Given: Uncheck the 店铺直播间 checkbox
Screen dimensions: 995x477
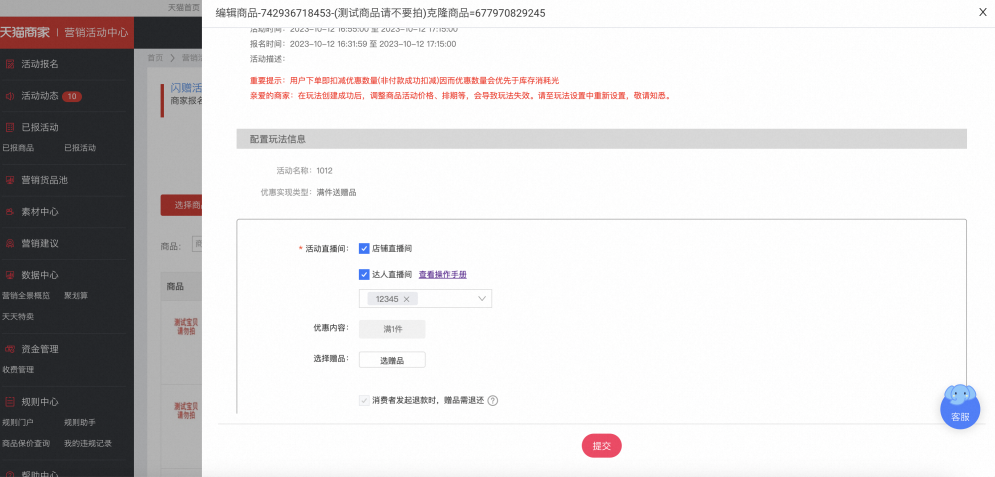Looking at the screenshot, I should click(x=364, y=249).
